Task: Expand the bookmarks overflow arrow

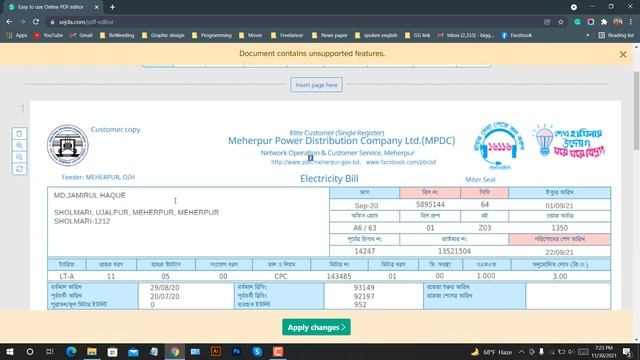Action: (x=588, y=36)
